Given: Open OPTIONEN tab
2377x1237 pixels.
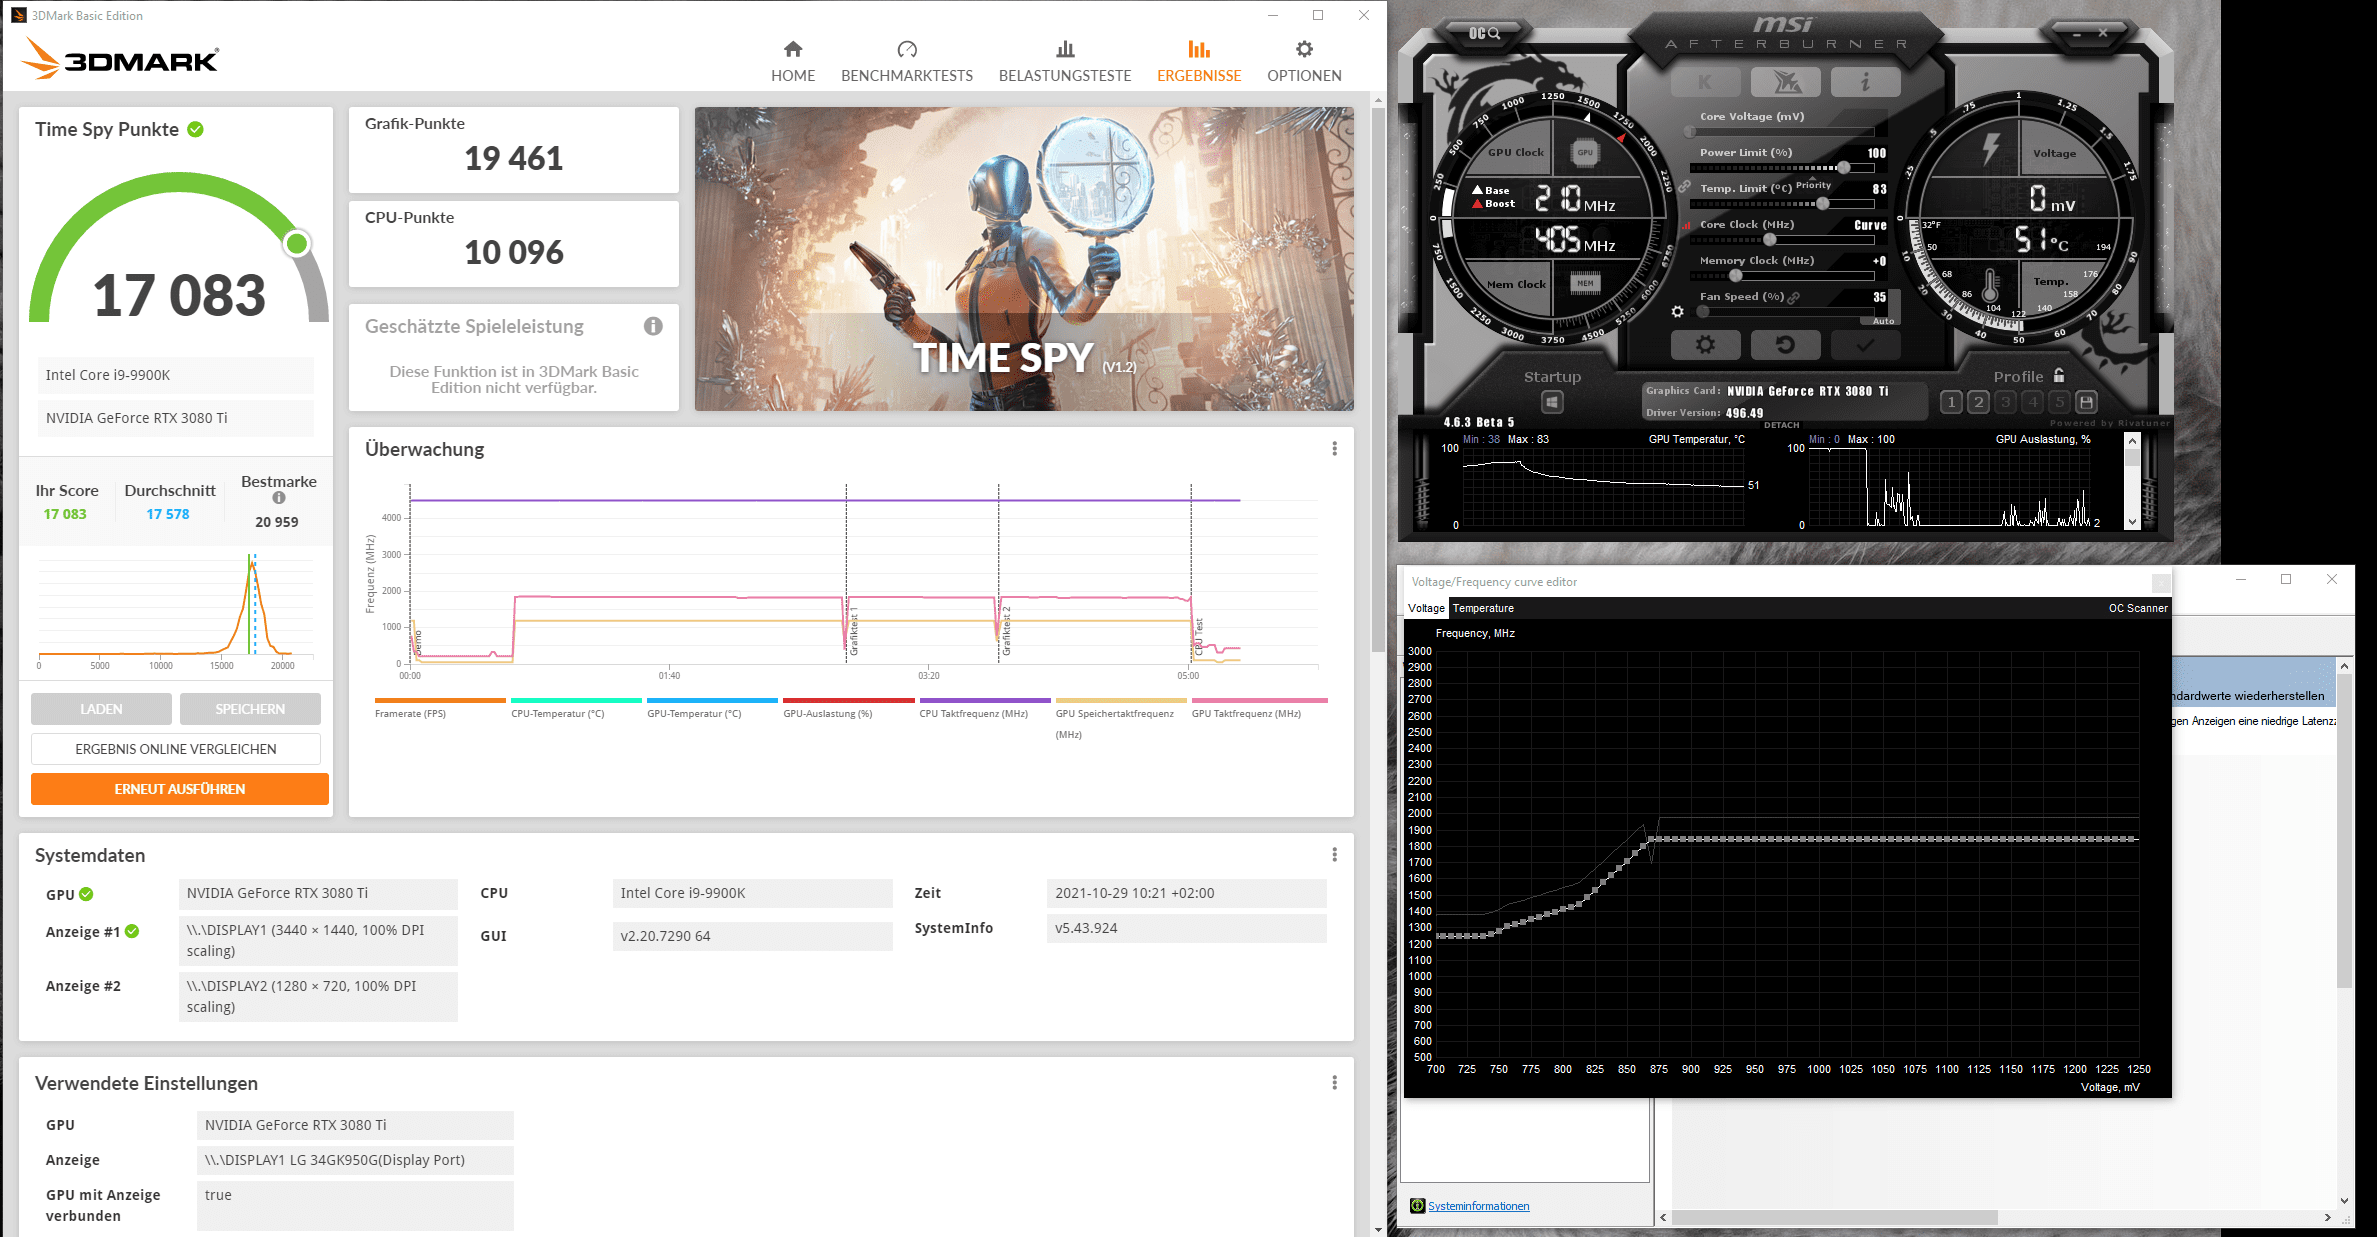Looking at the screenshot, I should [x=1304, y=61].
